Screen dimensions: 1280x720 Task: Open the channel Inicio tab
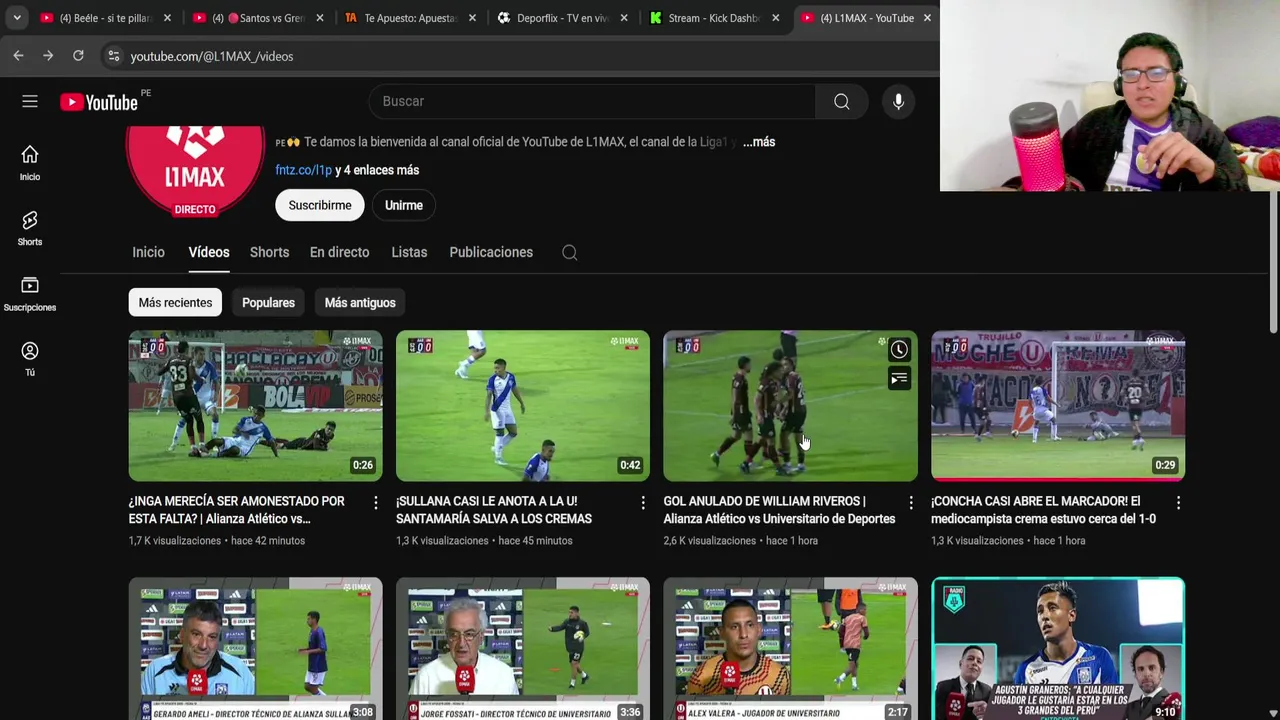148,252
